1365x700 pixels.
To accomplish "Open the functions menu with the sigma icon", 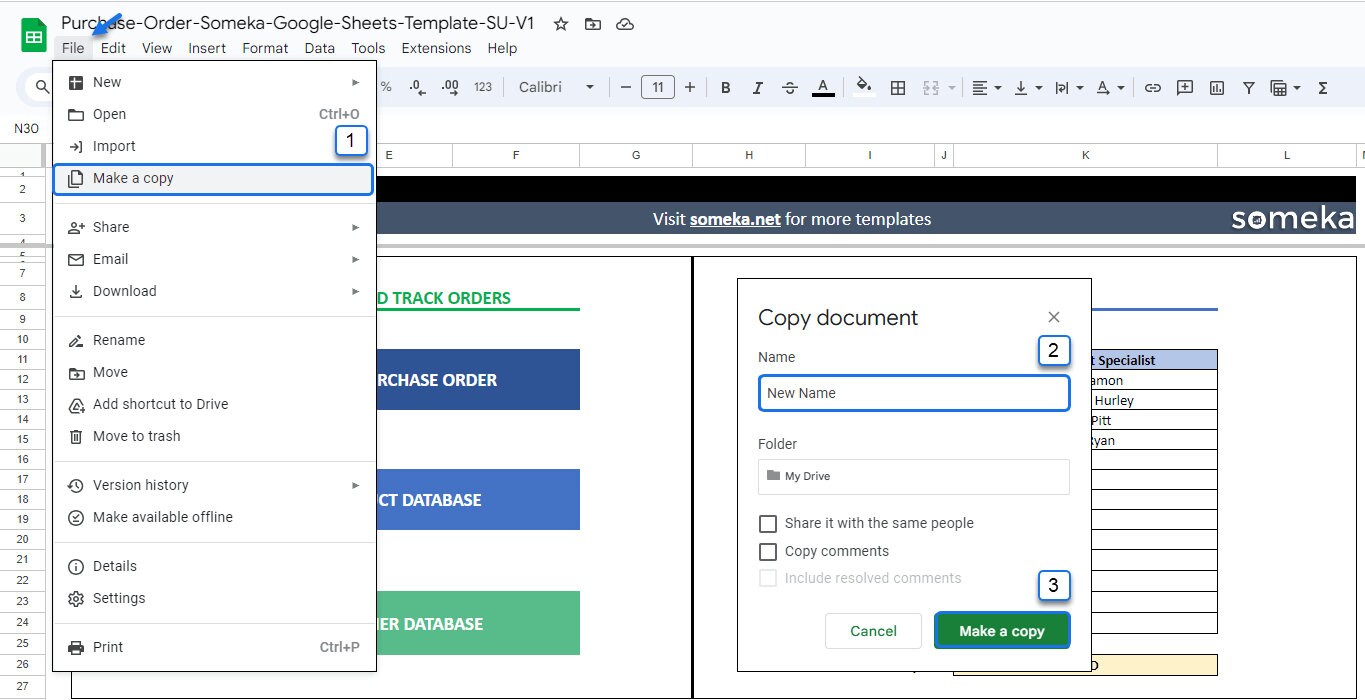I will (x=1322, y=87).
